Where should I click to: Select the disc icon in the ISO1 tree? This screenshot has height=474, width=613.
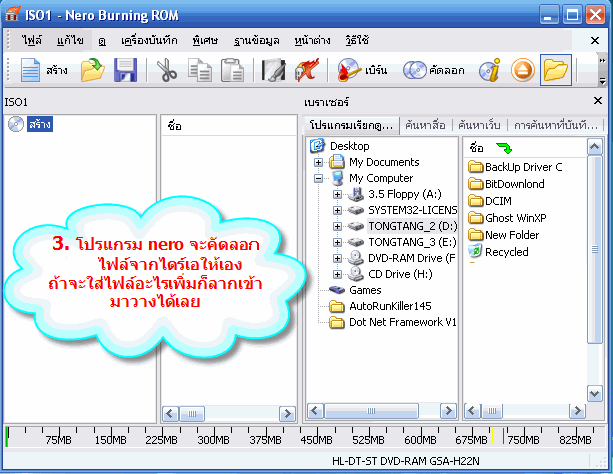(16, 124)
